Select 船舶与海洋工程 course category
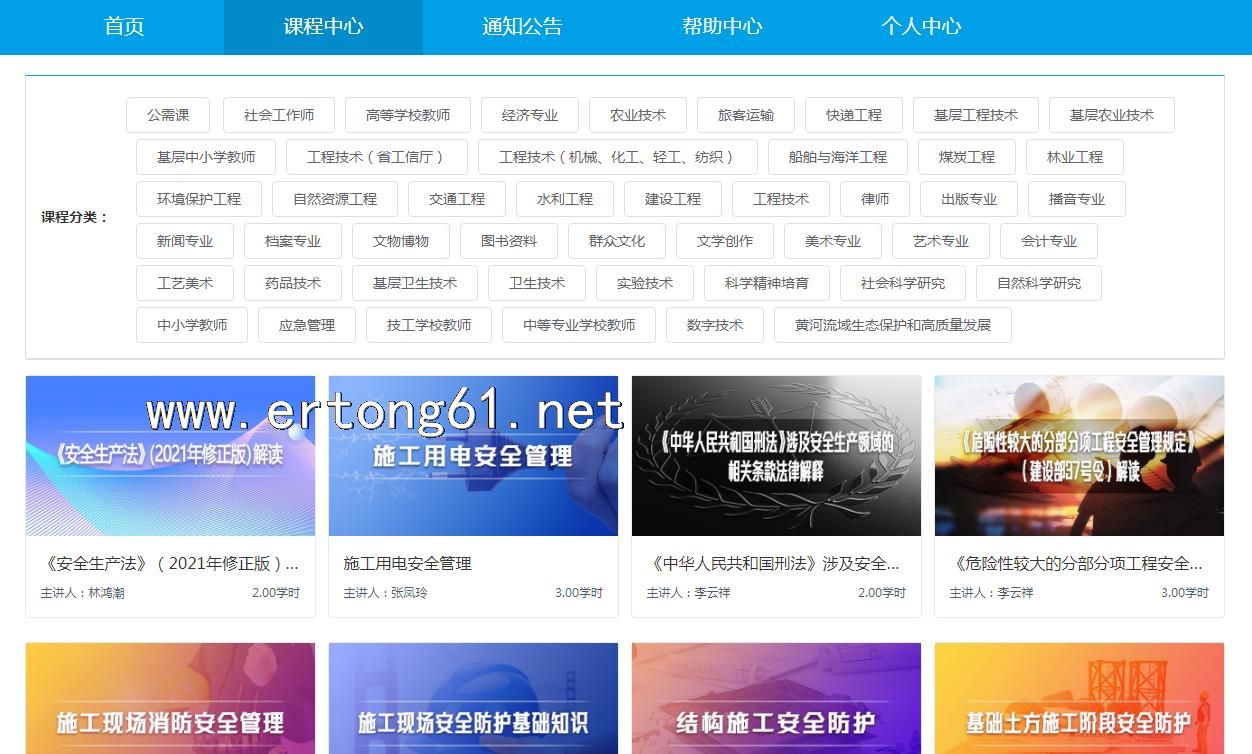 coord(838,157)
